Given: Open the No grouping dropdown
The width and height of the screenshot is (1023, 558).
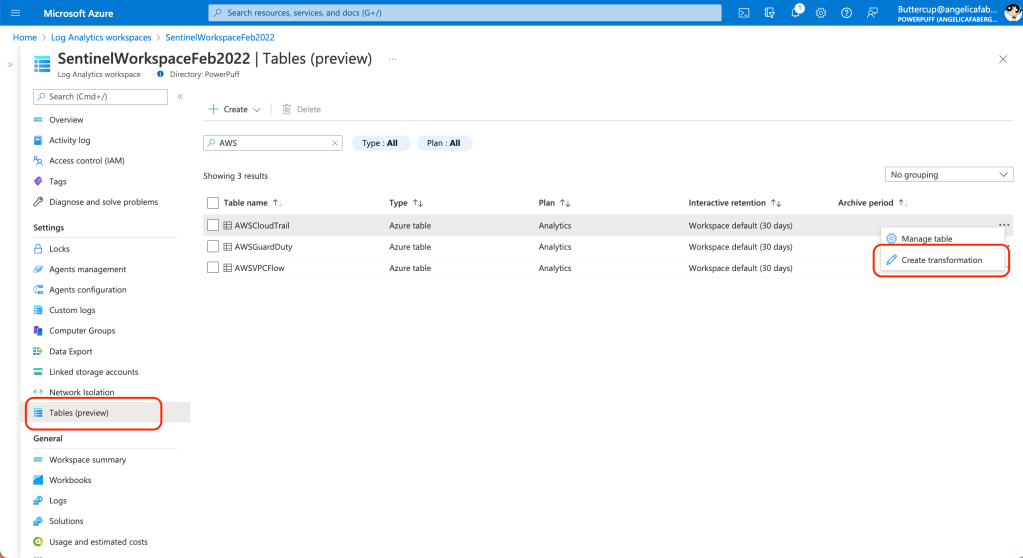Looking at the screenshot, I should [x=949, y=175].
